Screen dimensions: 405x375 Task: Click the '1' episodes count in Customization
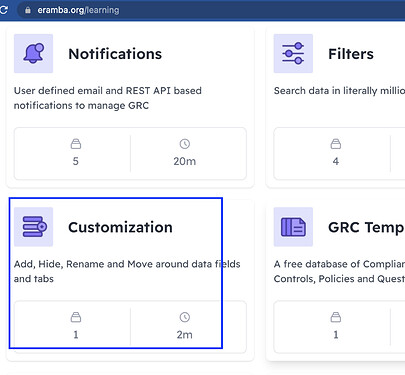[76, 335]
